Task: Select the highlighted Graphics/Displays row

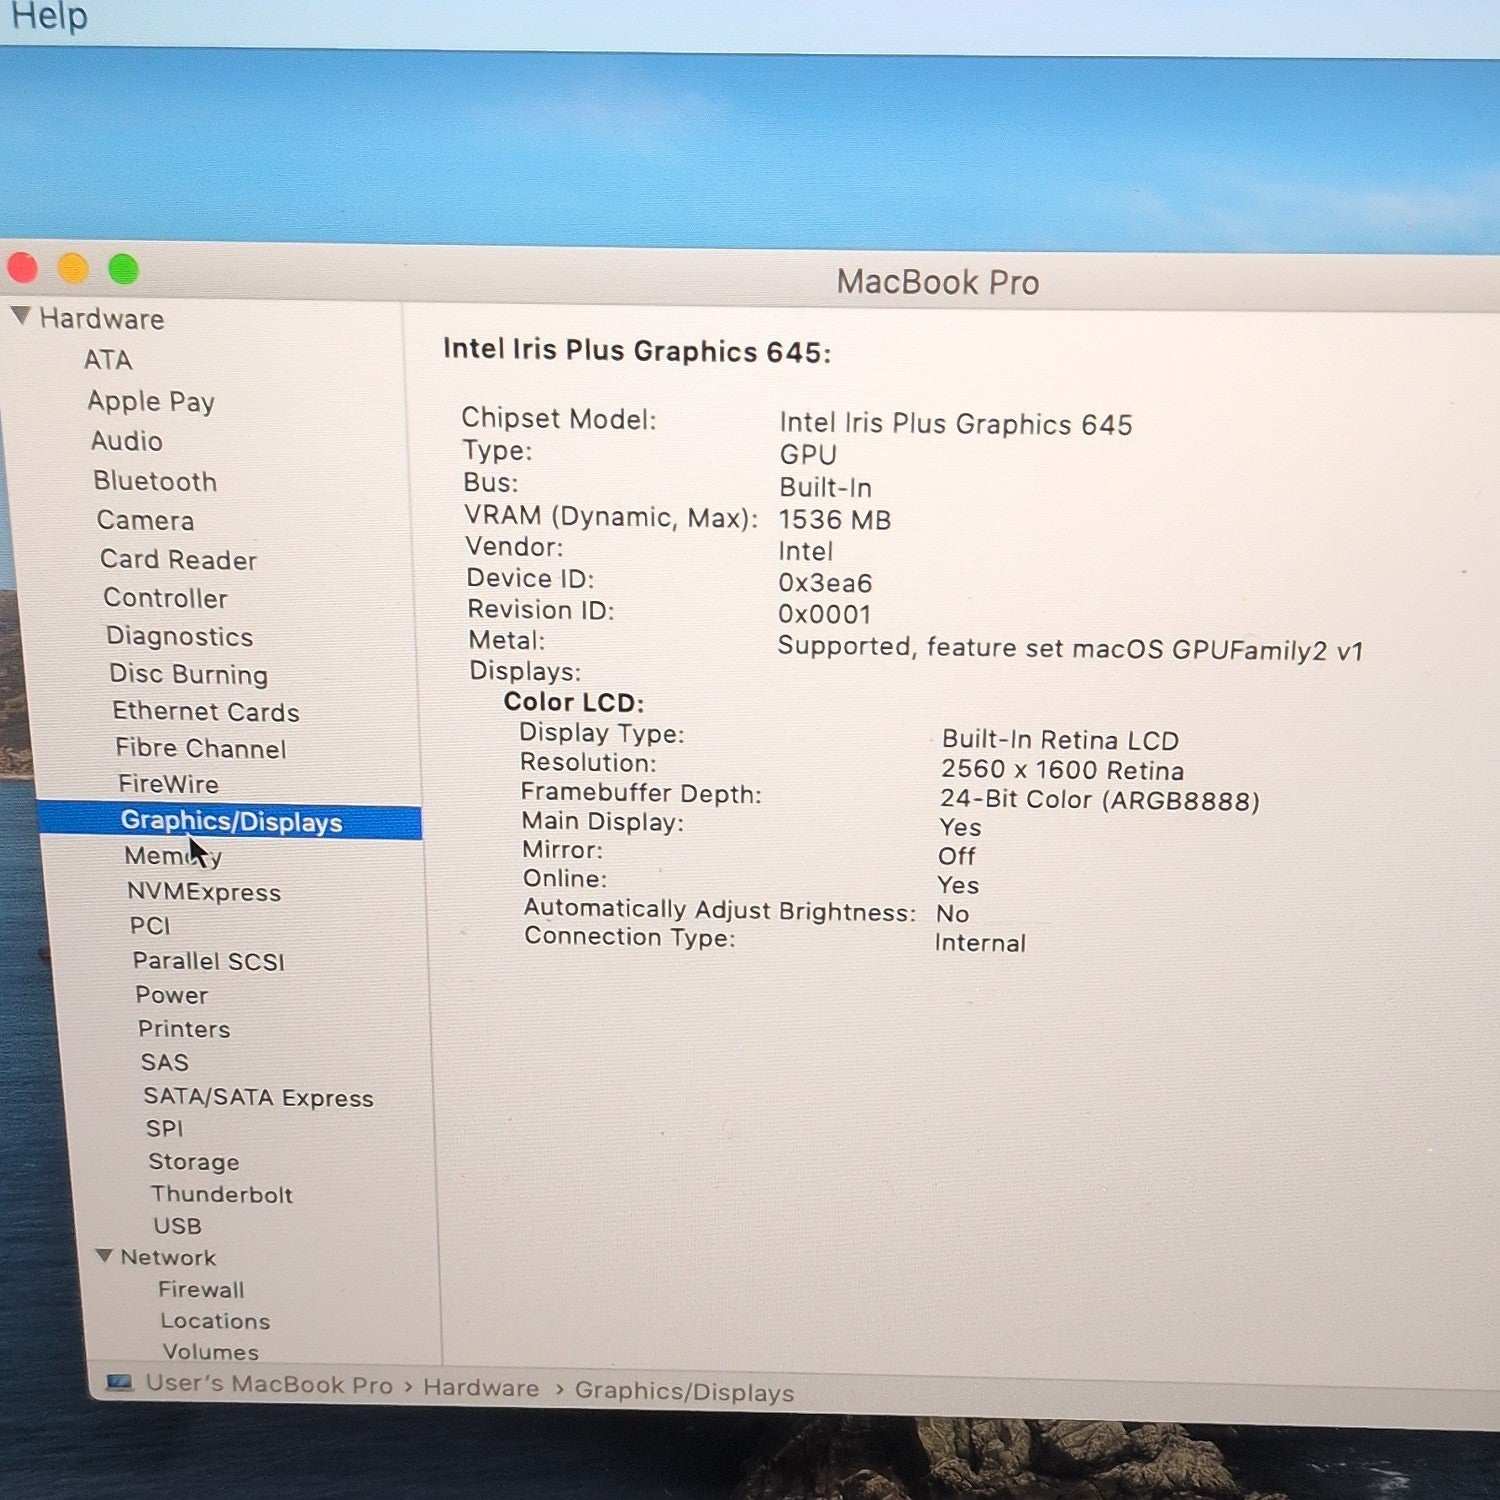Action: 230,821
